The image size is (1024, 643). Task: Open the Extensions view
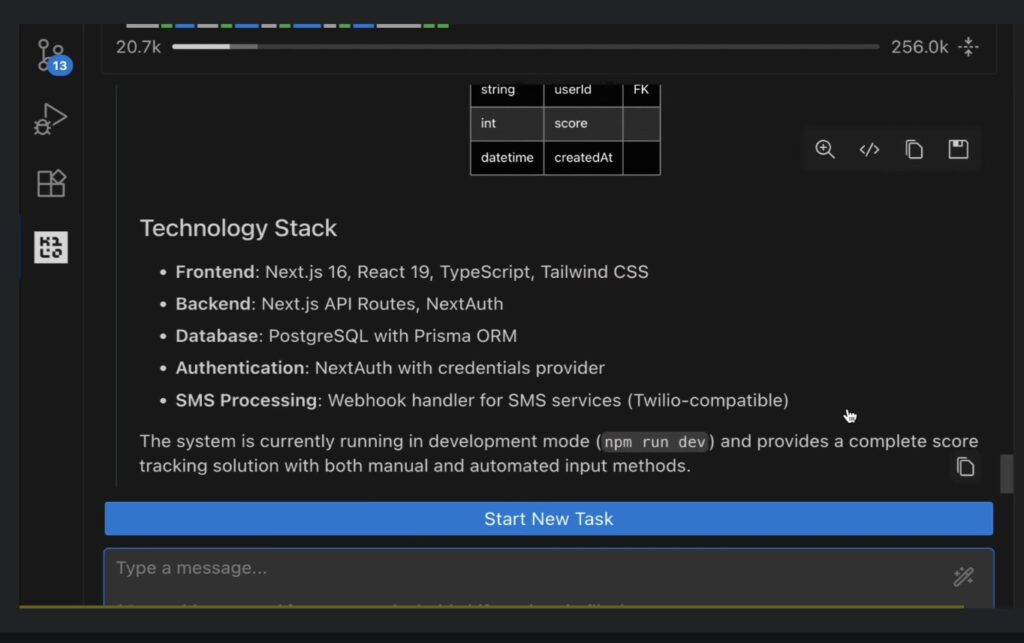pyautogui.click(x=50, y=183)
